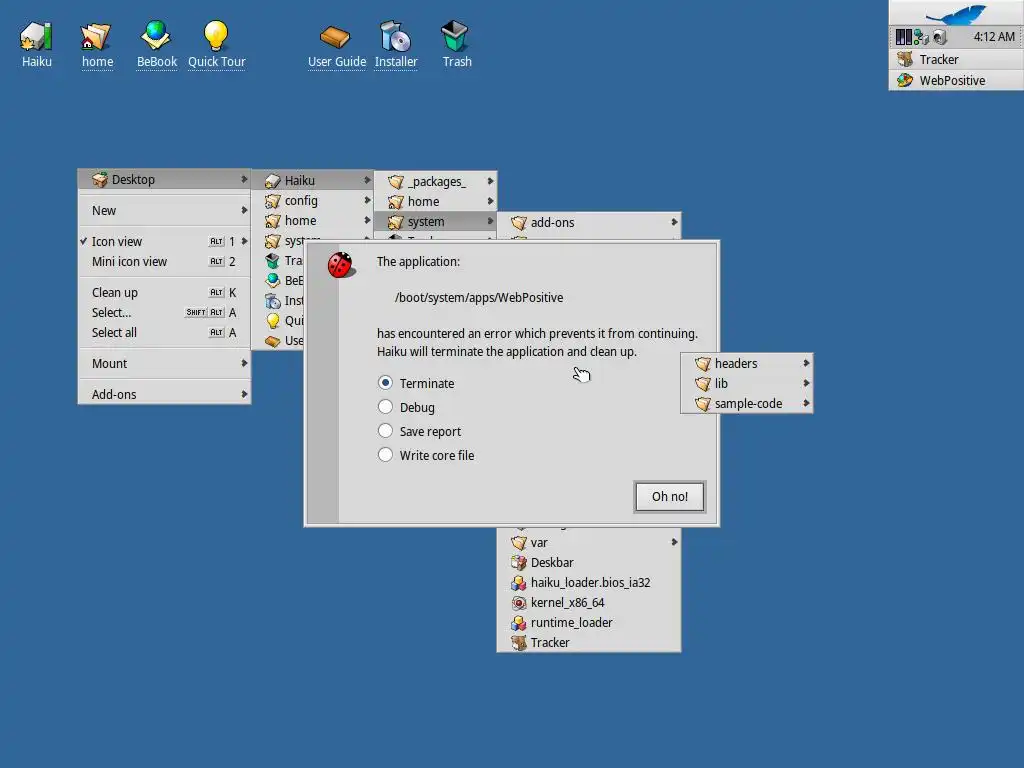This screenshot has width=1024, height=768.
Task: Click home folder beneath _packages_ entry
Action: pyautogui.click(x=435, y=202)
